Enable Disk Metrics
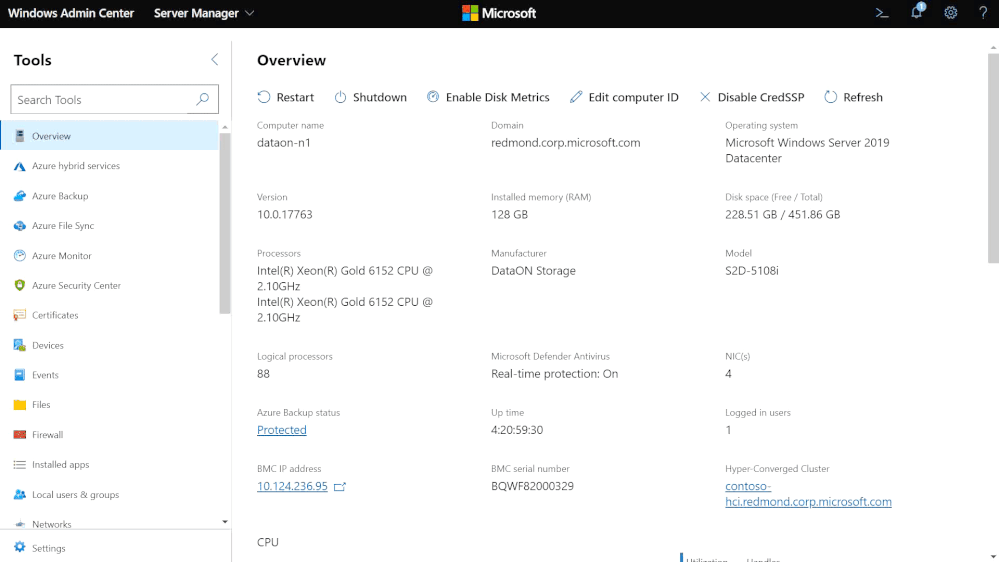This screenshot has width=999, height=562. [x=488, y=97]
